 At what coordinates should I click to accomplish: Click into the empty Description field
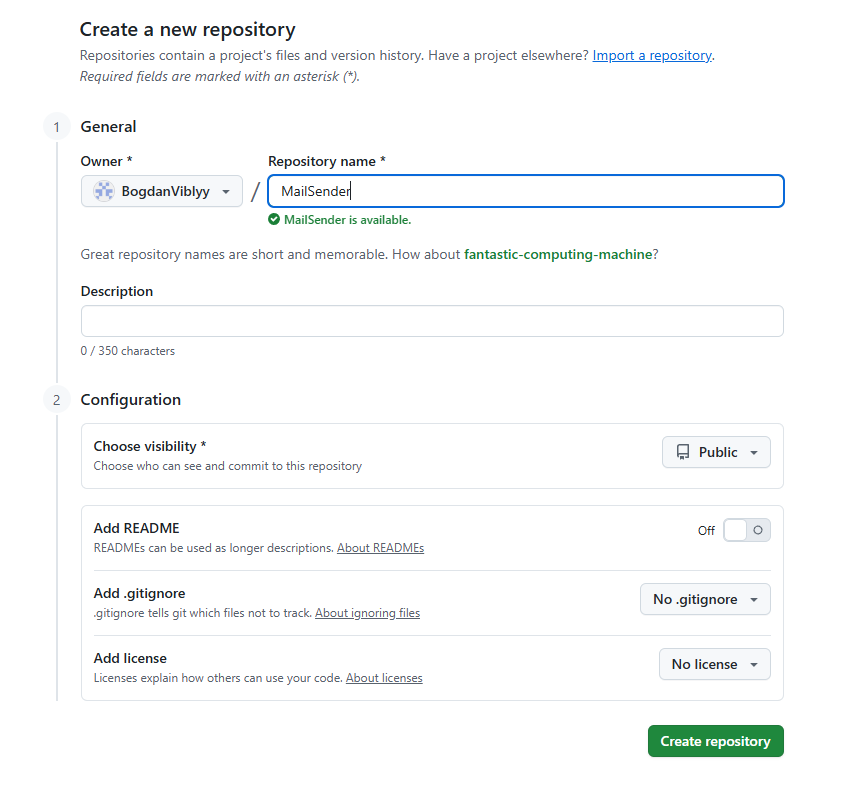pyautogui.click(x=432, y=321)
